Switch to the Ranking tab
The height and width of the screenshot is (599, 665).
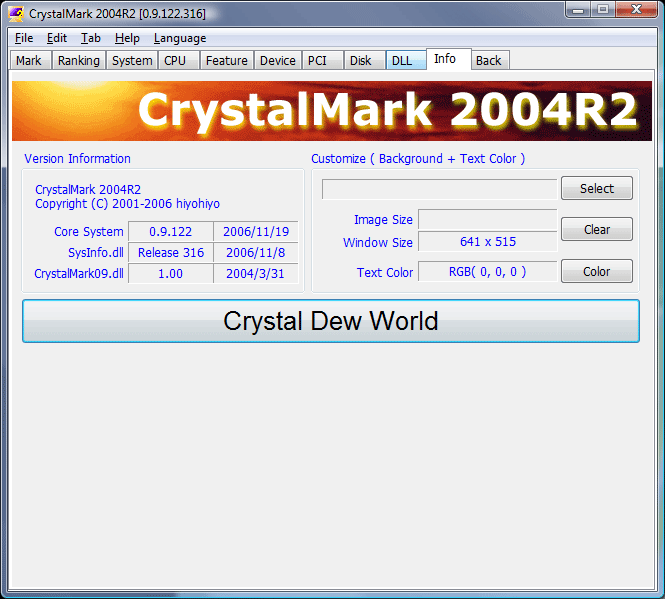point(79,61)
